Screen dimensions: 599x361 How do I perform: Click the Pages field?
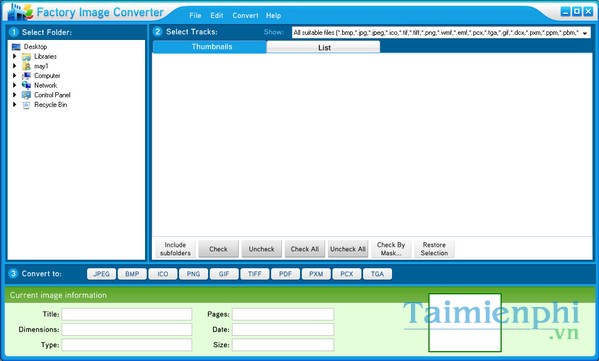(283, 314)
